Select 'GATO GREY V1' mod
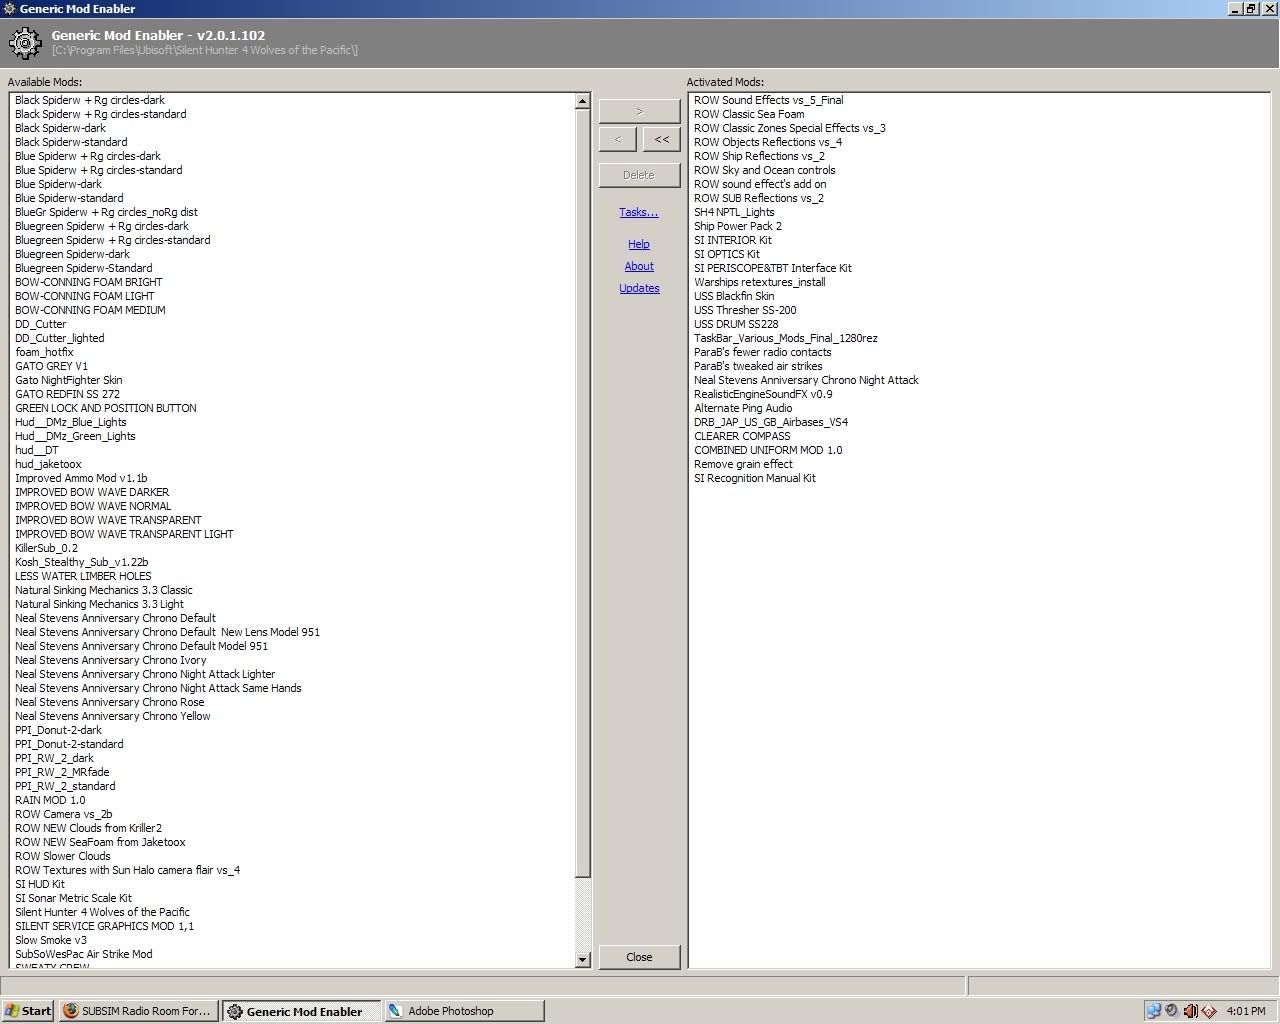Image resolution: width=1280 pixels, height=1024 pixels. point(51,366)
